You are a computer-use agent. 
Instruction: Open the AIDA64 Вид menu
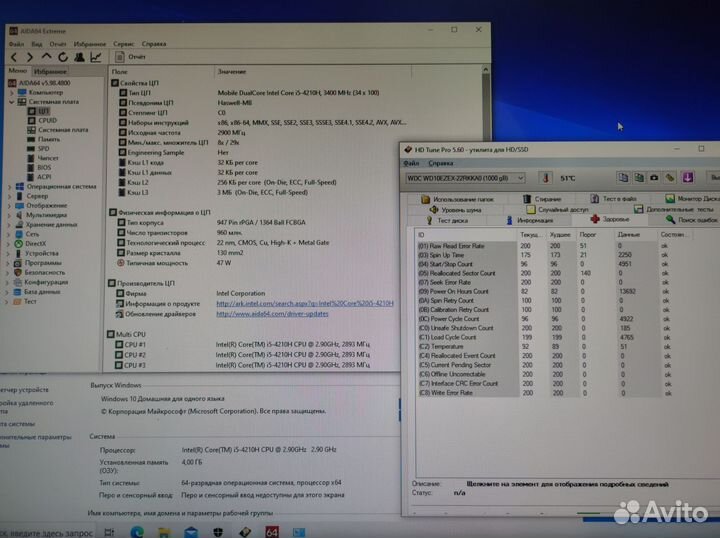click(37, 44)
